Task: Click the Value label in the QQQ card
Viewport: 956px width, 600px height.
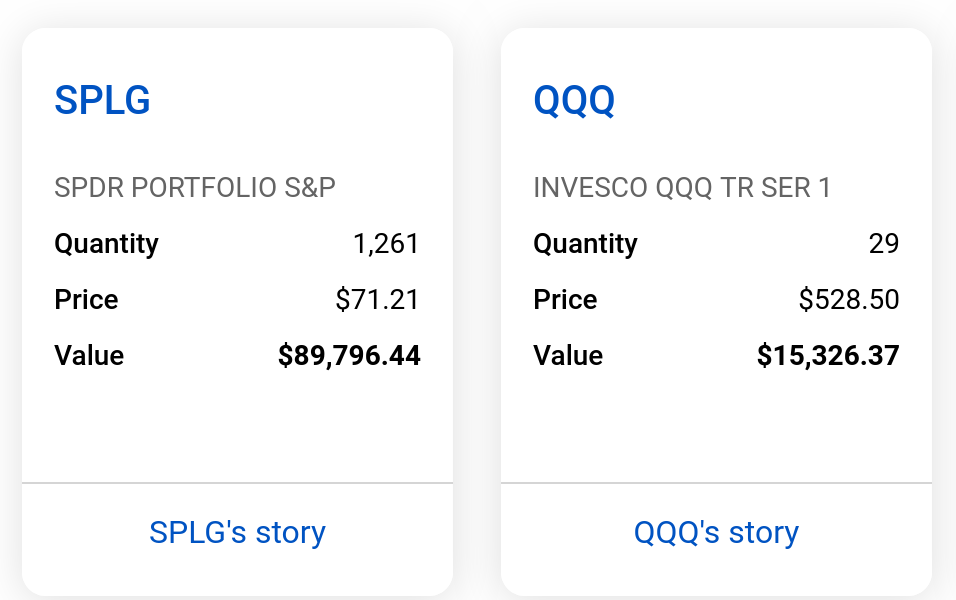Action: [x=568, y=356]
